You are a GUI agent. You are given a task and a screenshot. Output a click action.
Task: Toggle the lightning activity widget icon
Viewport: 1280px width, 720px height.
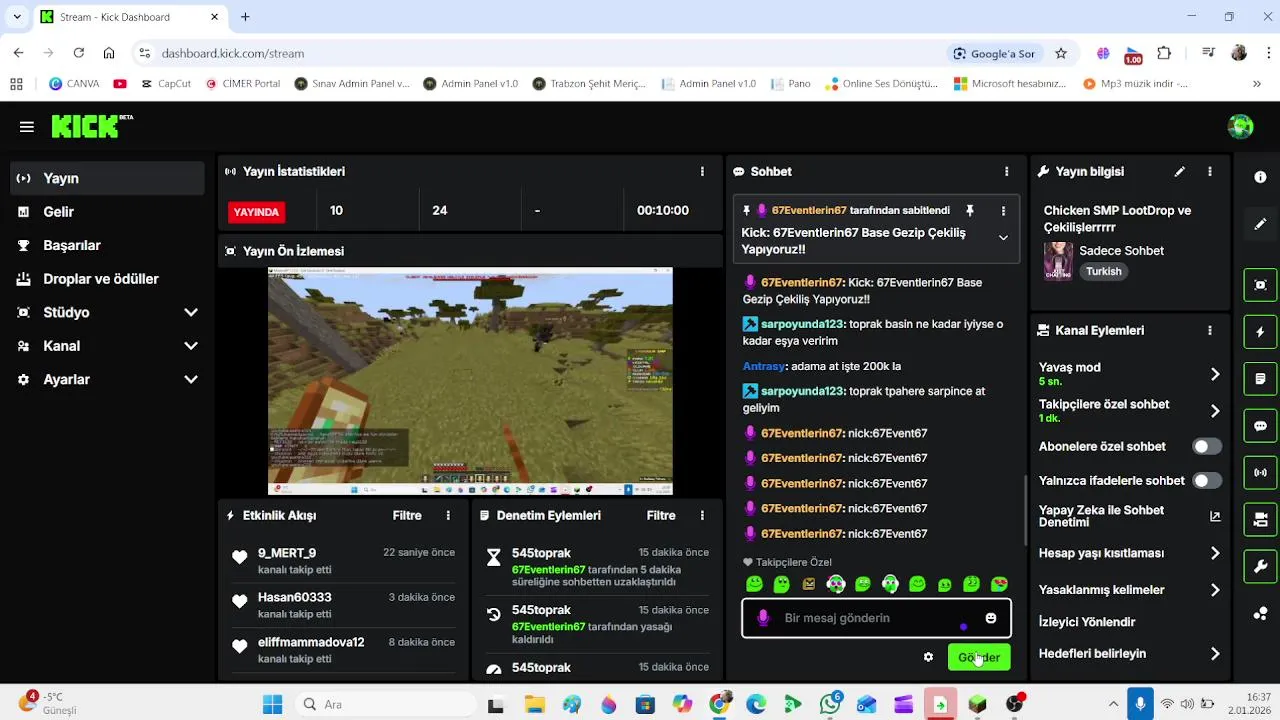[1260, 332]
